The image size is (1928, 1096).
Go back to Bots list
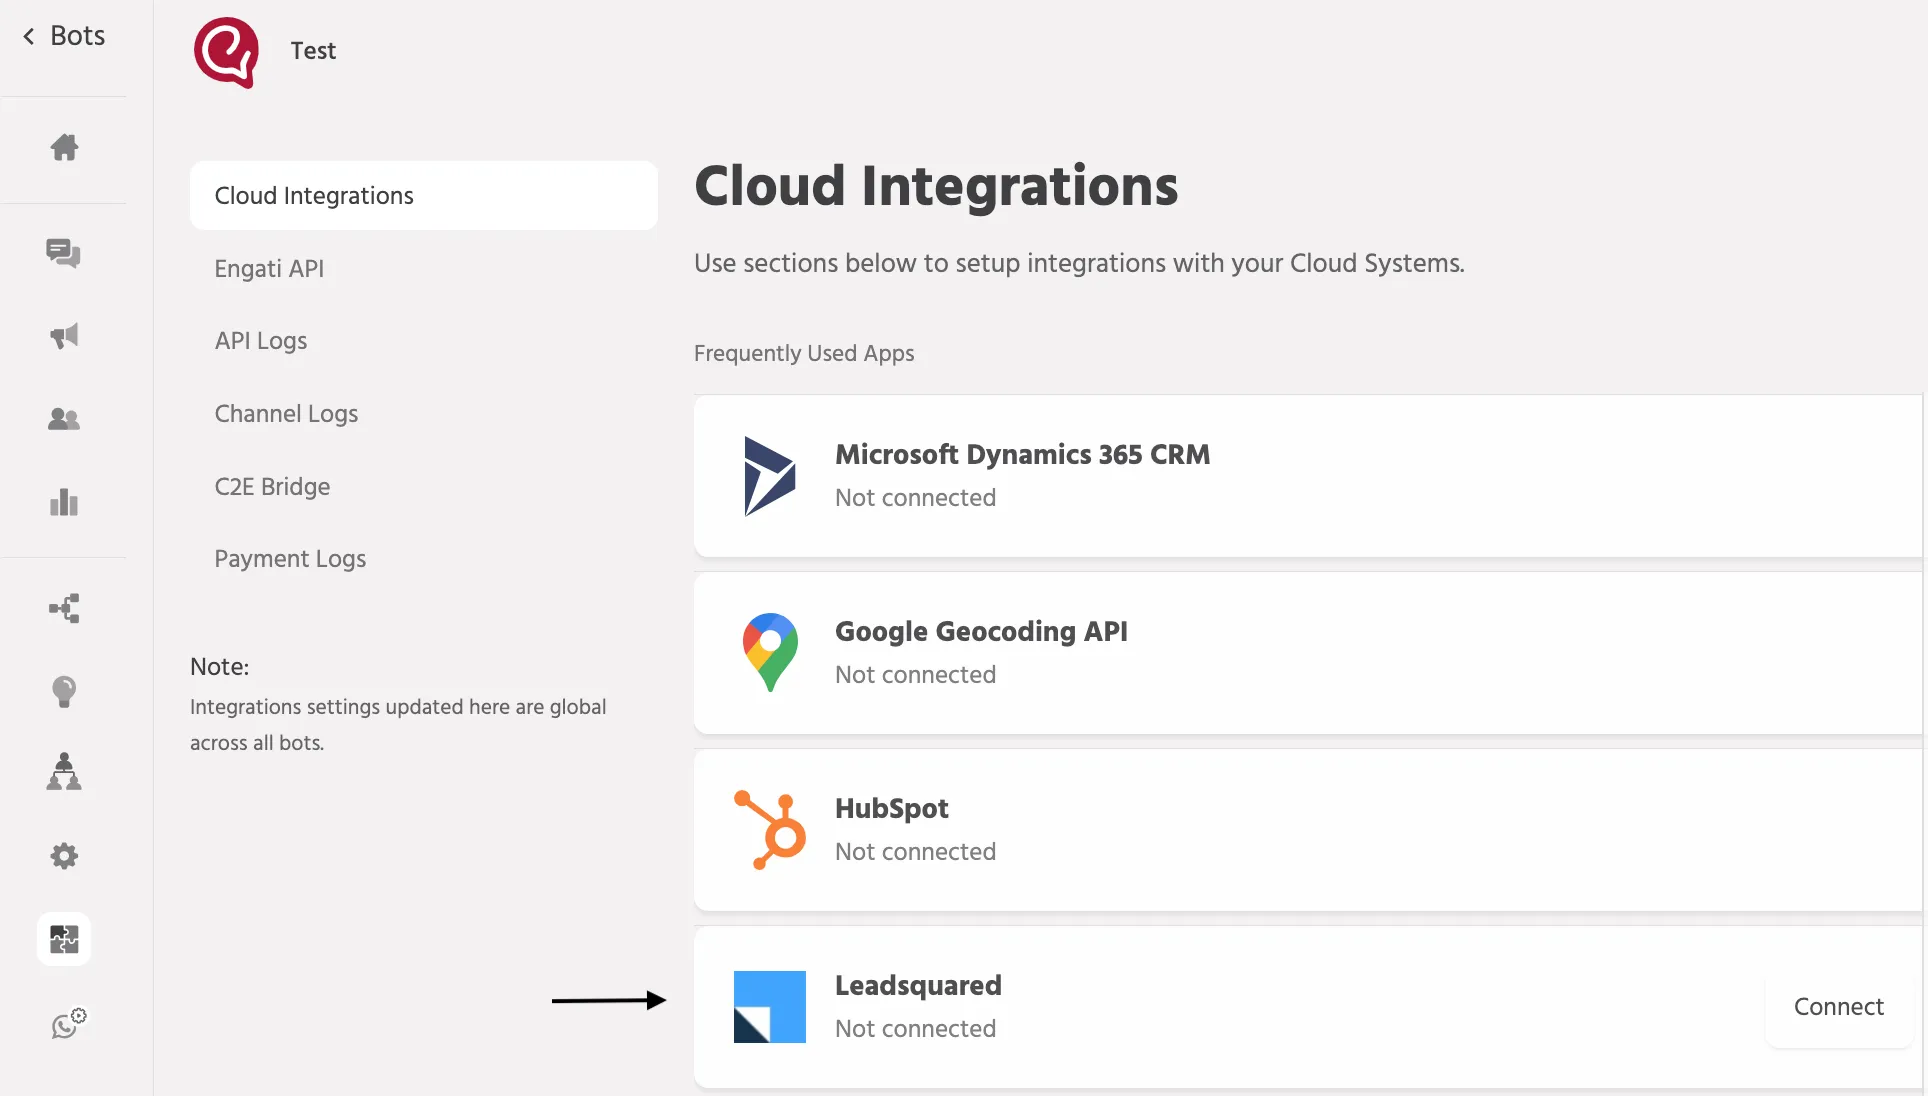click(x=64, y=36)
